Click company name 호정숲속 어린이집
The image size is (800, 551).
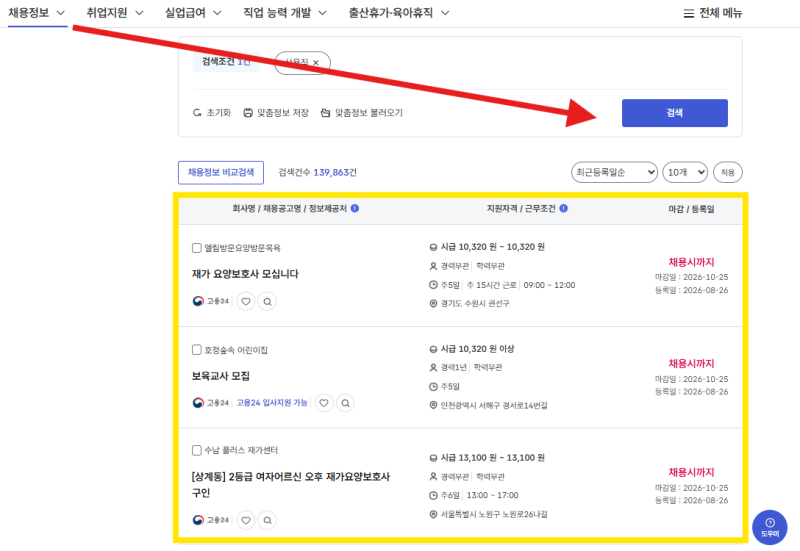pos(236,350)
